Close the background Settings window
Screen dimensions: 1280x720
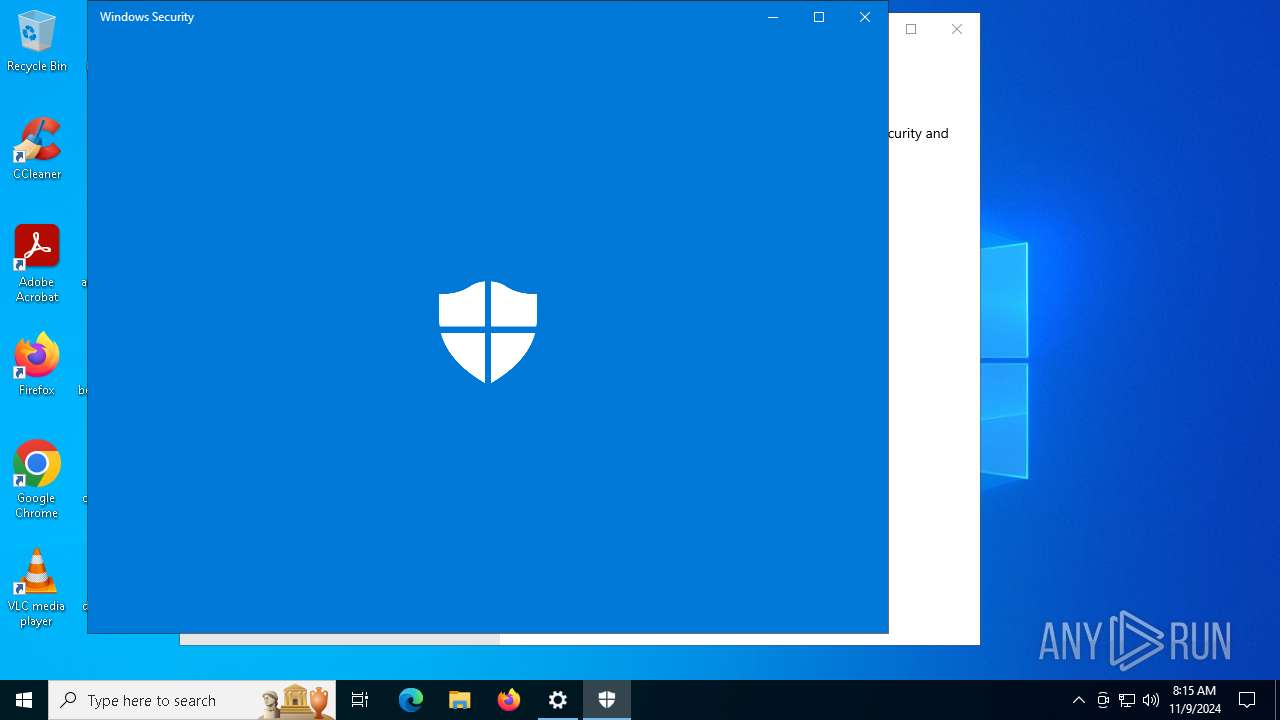click(x=957, y=29)
